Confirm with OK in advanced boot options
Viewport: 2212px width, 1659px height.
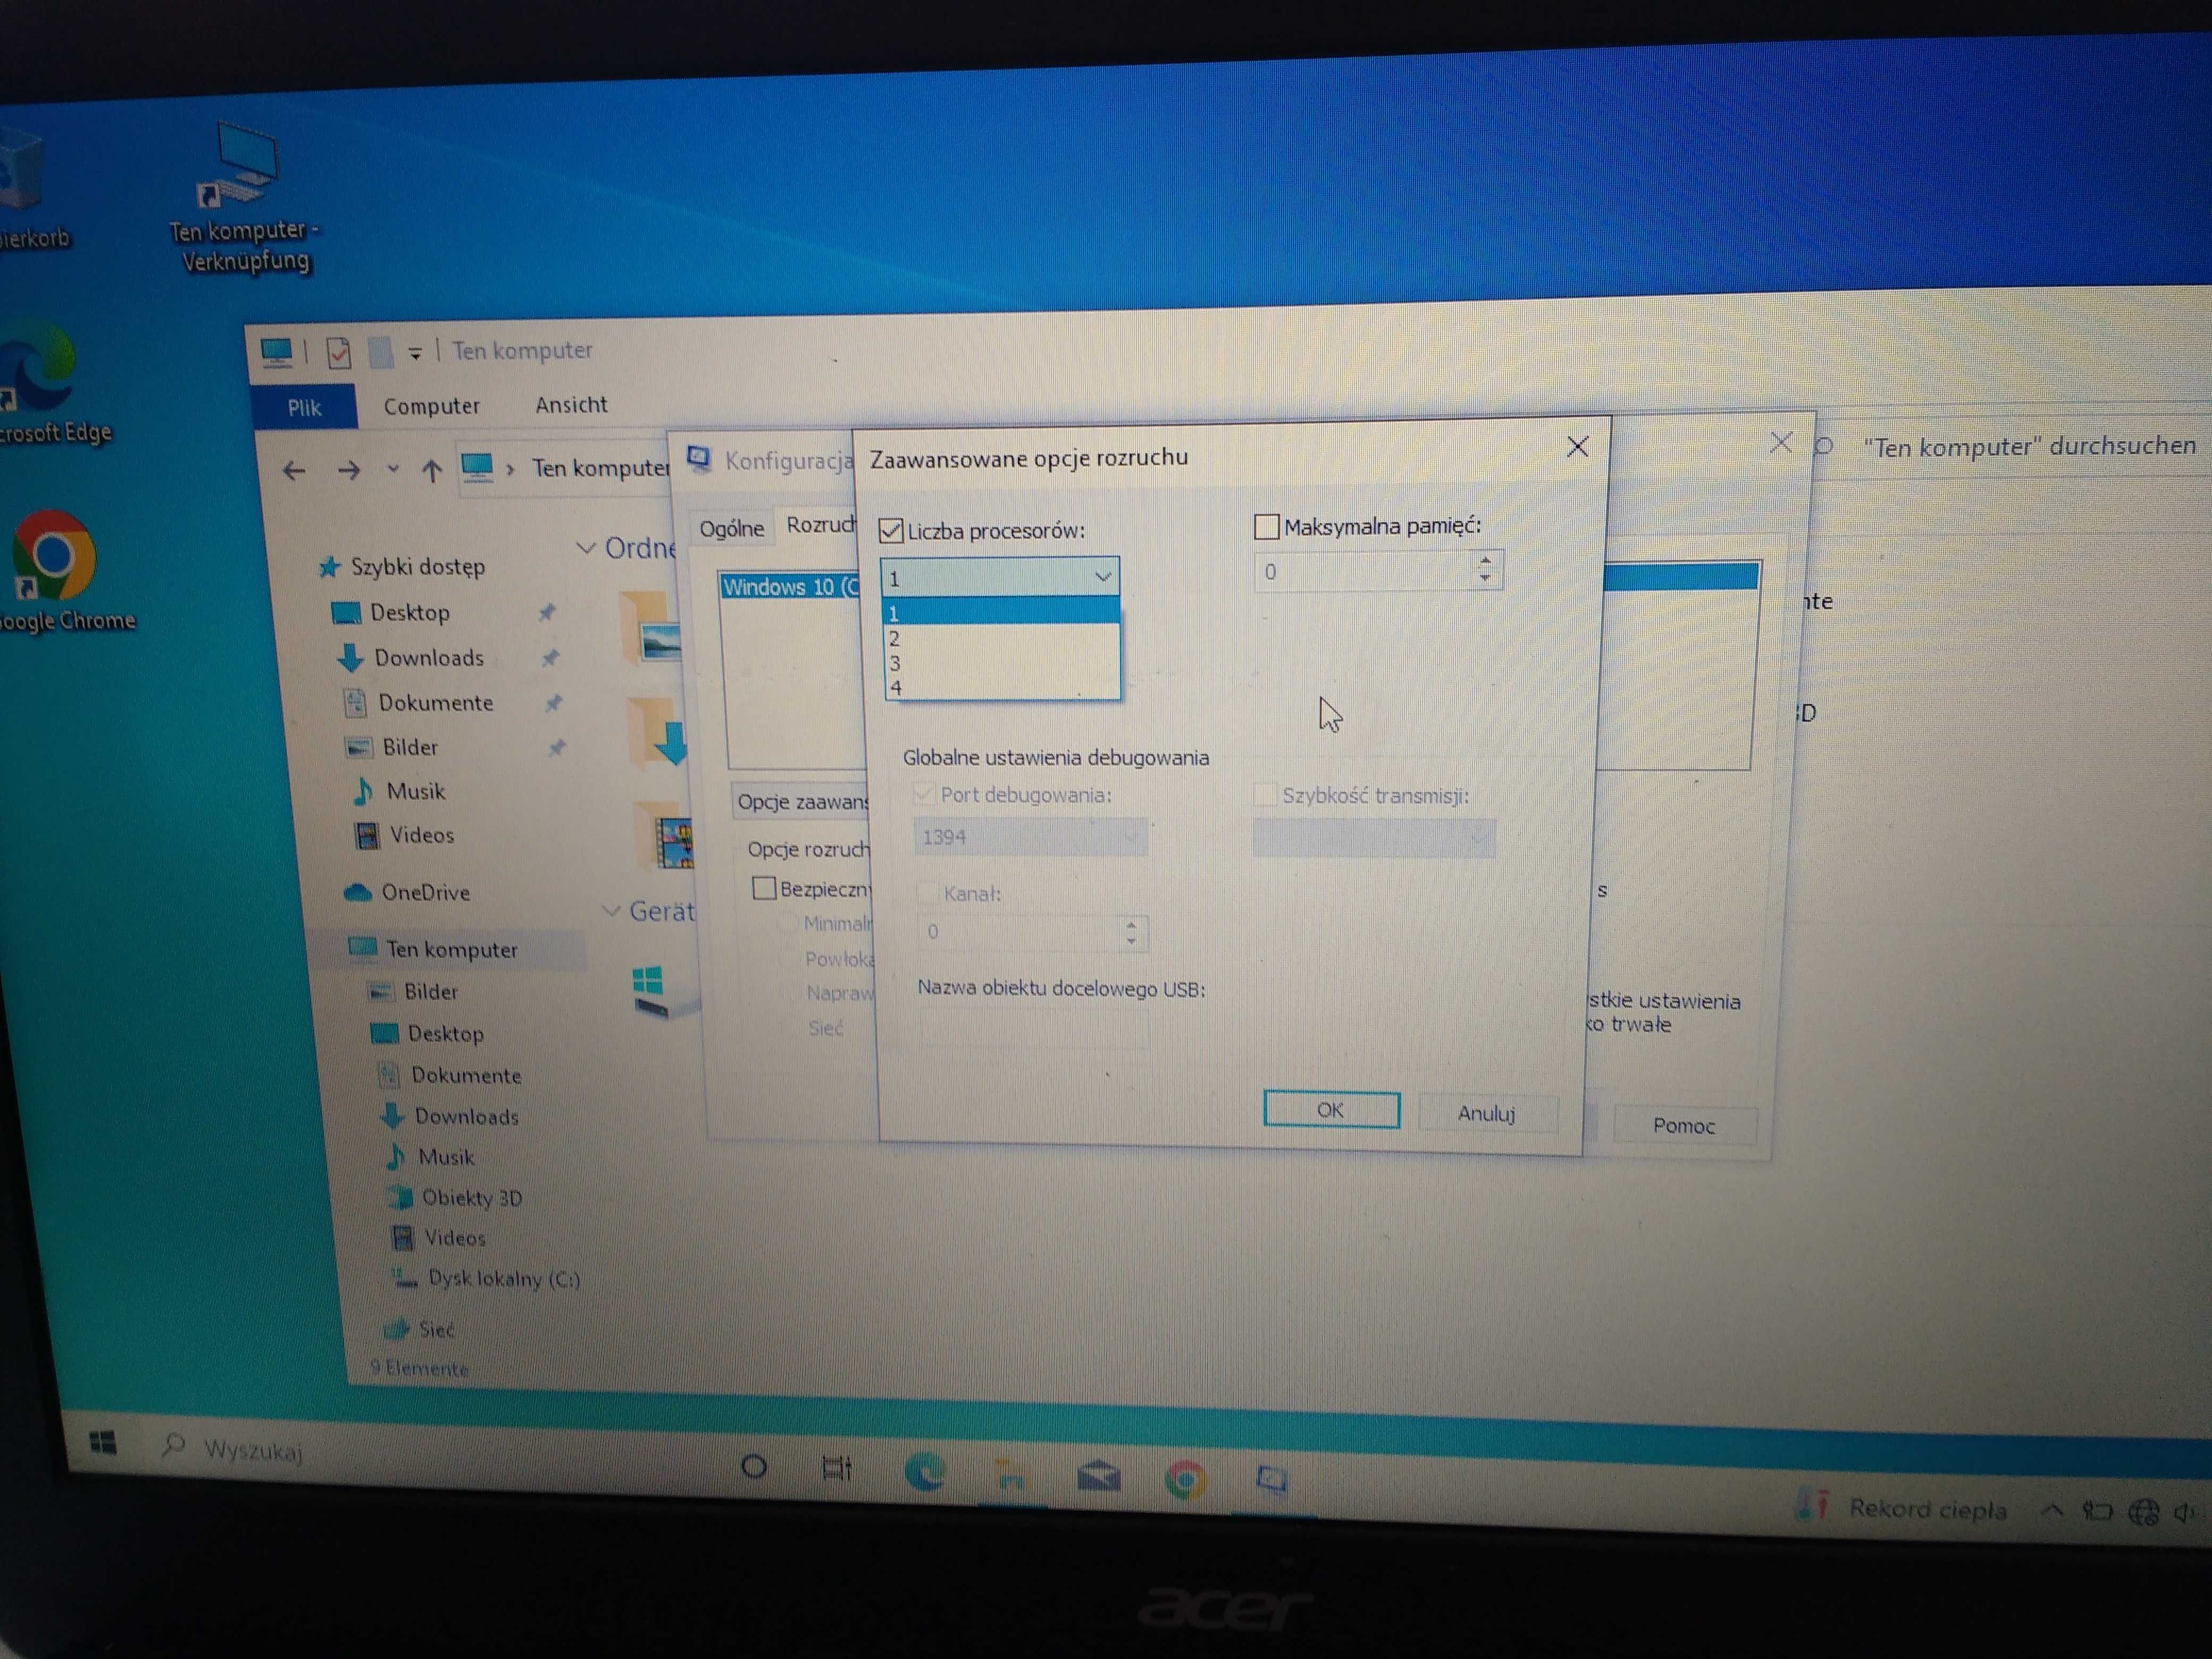click(1331, 1109)
